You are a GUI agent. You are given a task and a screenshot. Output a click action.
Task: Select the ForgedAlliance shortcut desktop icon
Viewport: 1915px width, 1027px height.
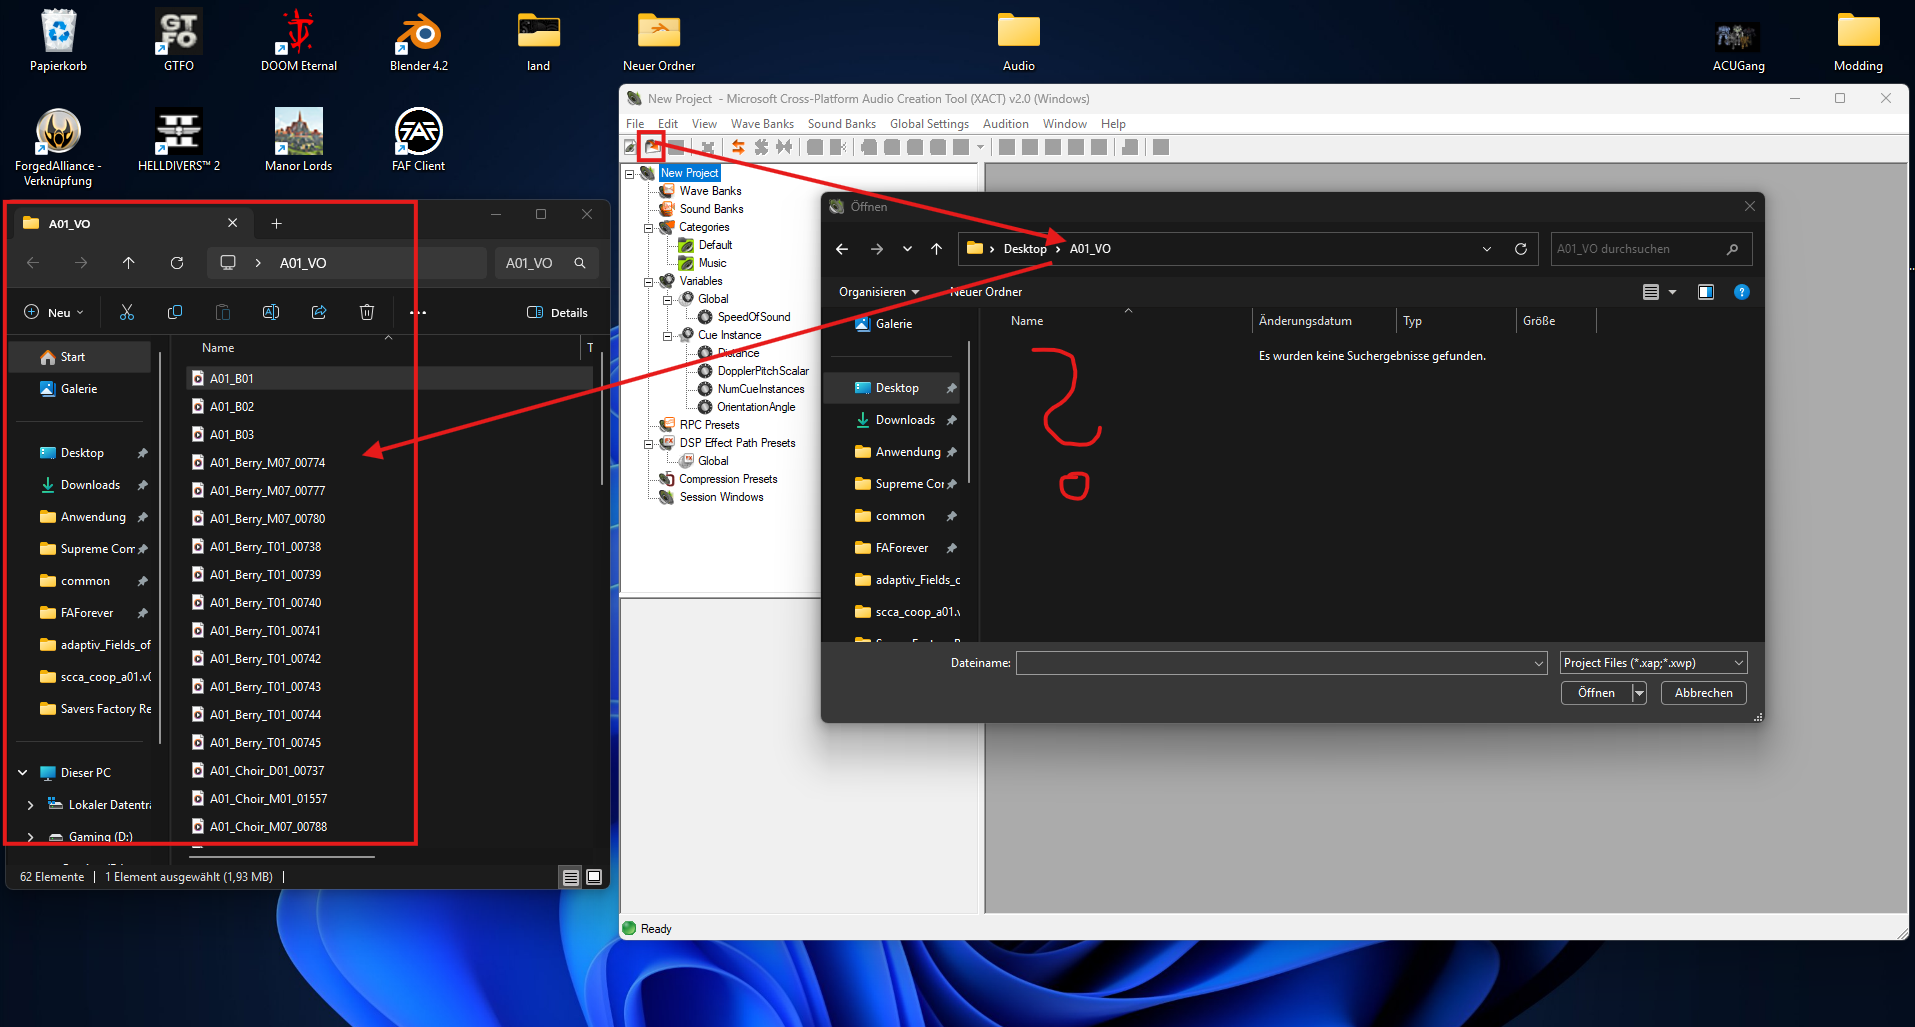[x=59, y=148]
